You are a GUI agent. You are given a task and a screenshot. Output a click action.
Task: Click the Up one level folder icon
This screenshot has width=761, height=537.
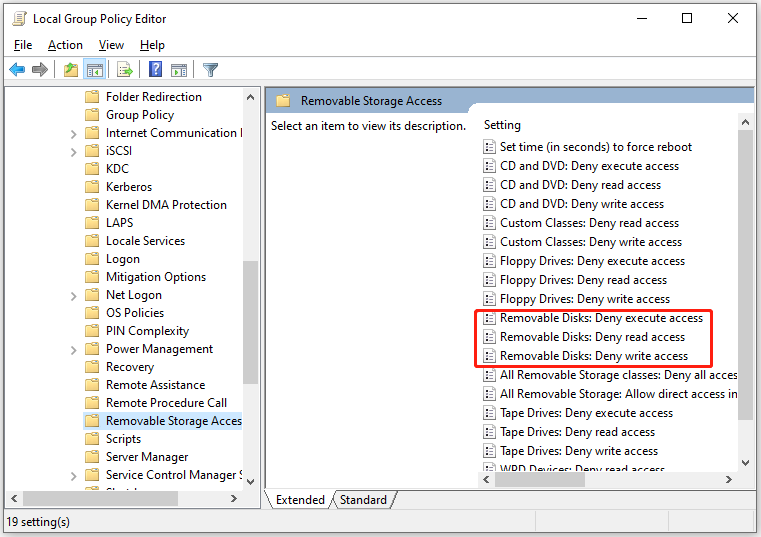[x=71, y=69]
